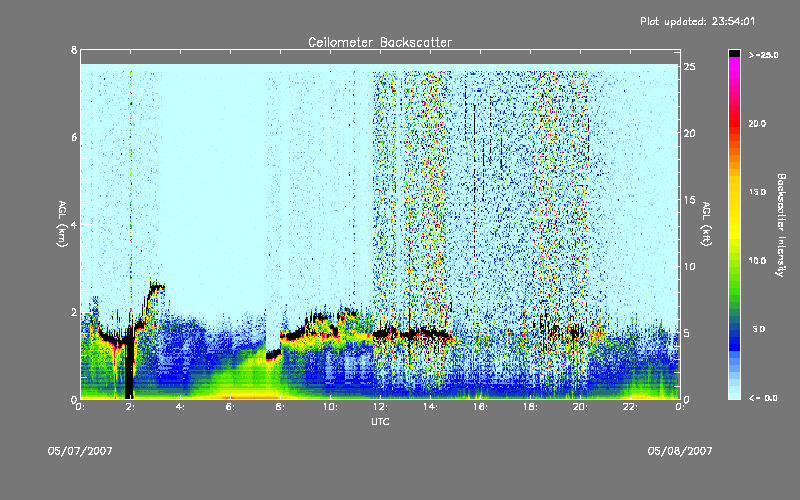Click the "12:" UTC hour tick label
The image size is (800, 500).
pyautogui.click(x=380, y=407)
